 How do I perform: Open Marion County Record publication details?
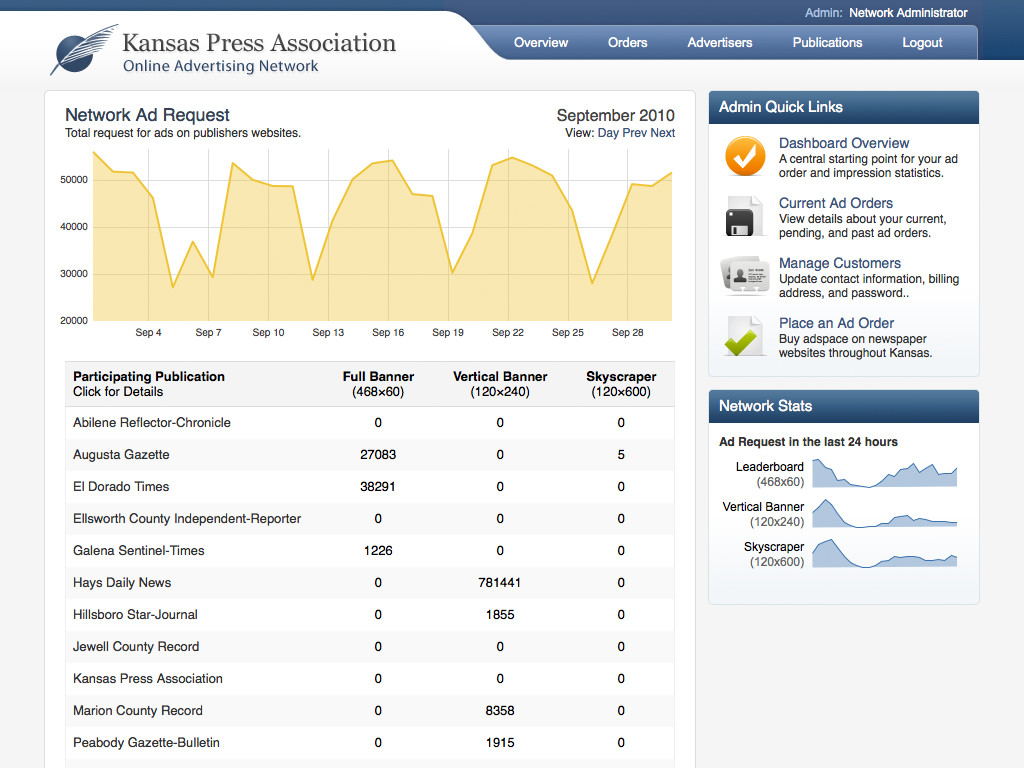(x=138, y=711)
